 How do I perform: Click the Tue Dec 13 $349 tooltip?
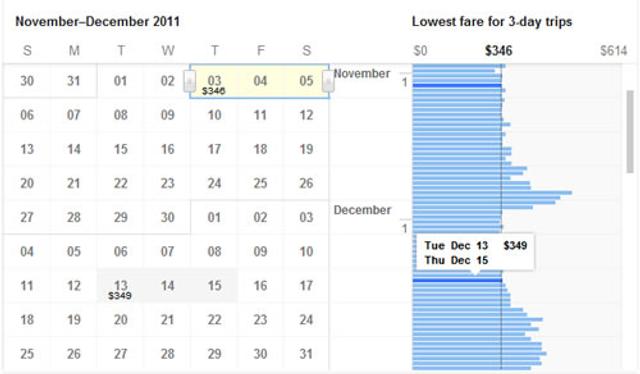click(475, 252)
